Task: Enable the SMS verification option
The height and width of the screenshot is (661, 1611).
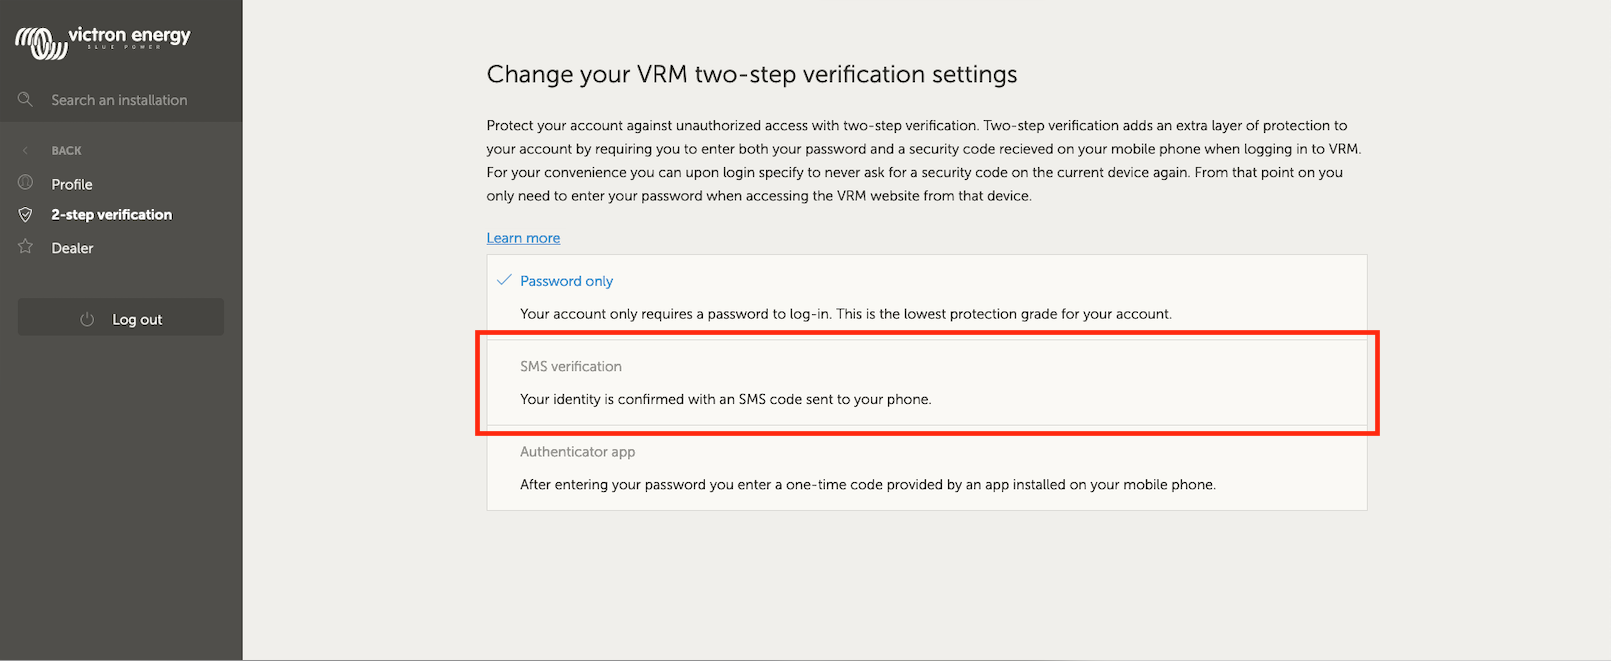Action: tap(571, 367)
